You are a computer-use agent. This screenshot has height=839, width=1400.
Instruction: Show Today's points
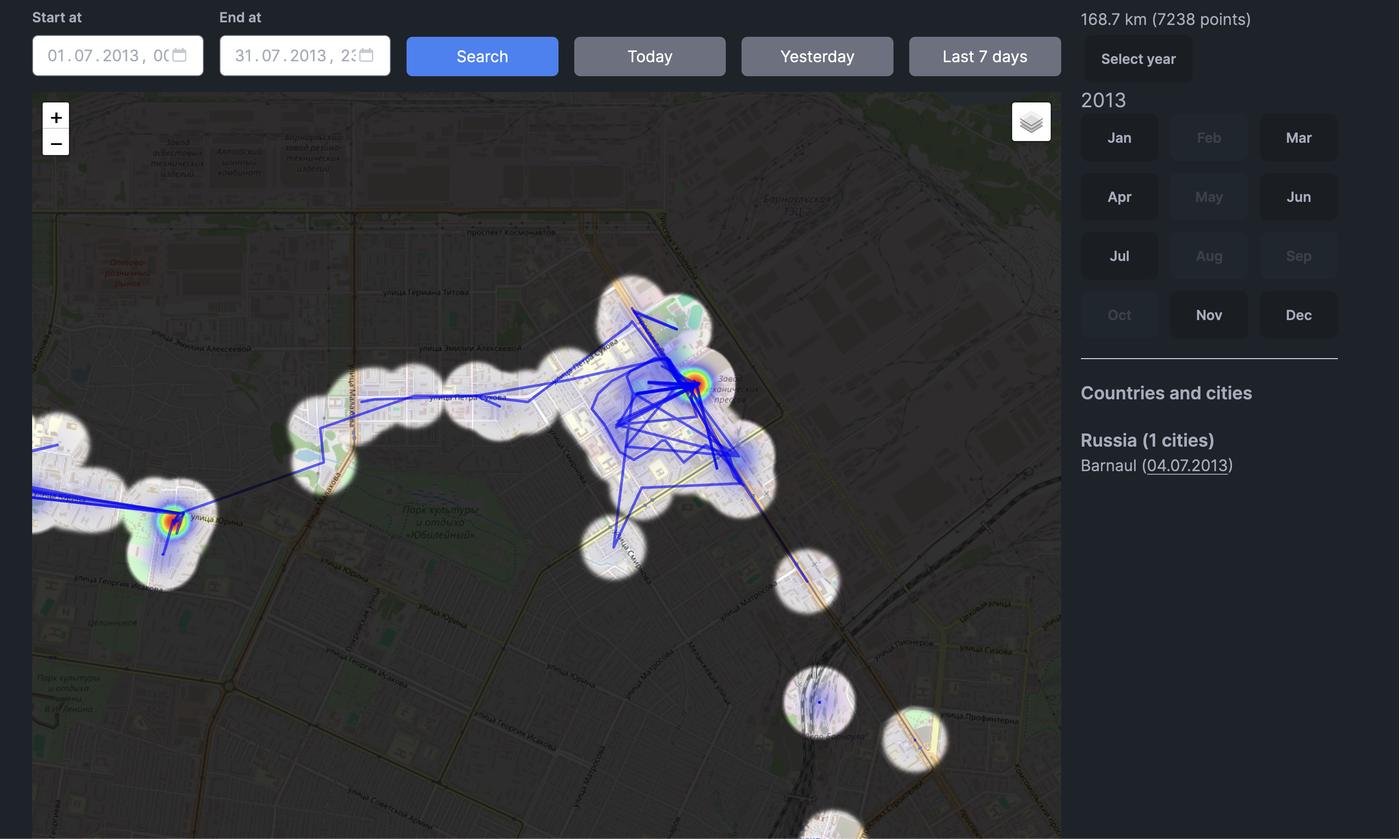click(650, 57)
